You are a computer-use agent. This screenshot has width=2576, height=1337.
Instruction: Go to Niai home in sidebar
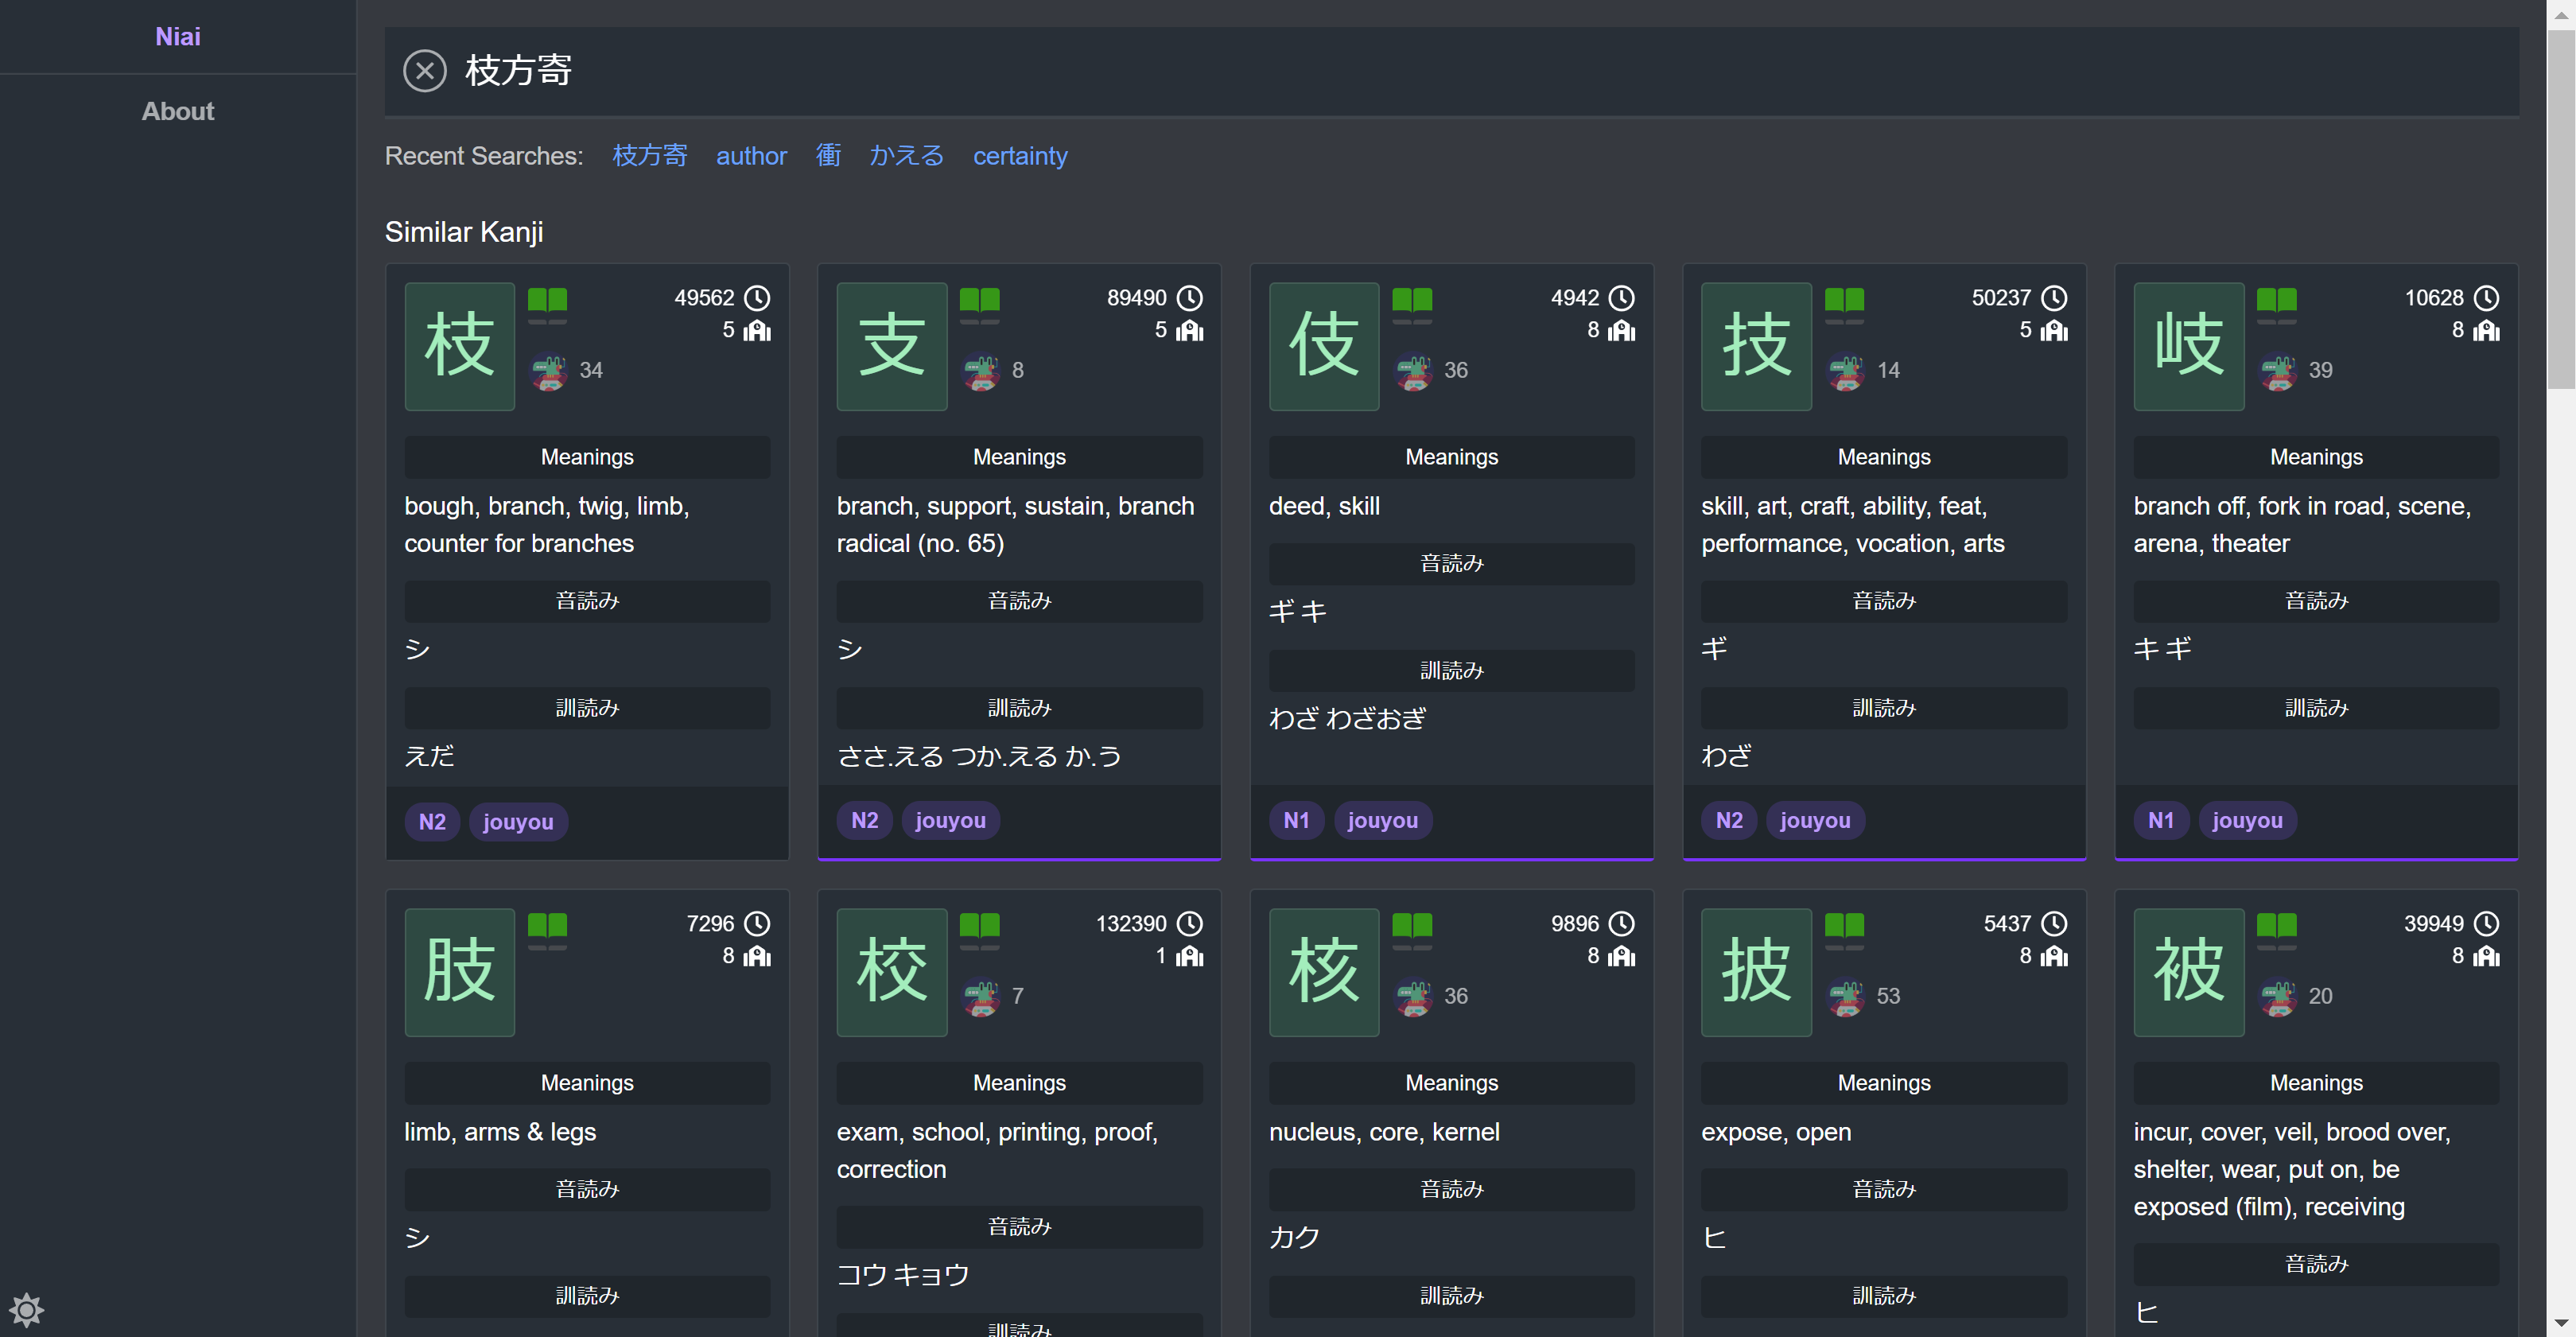(x=177, y=36)
